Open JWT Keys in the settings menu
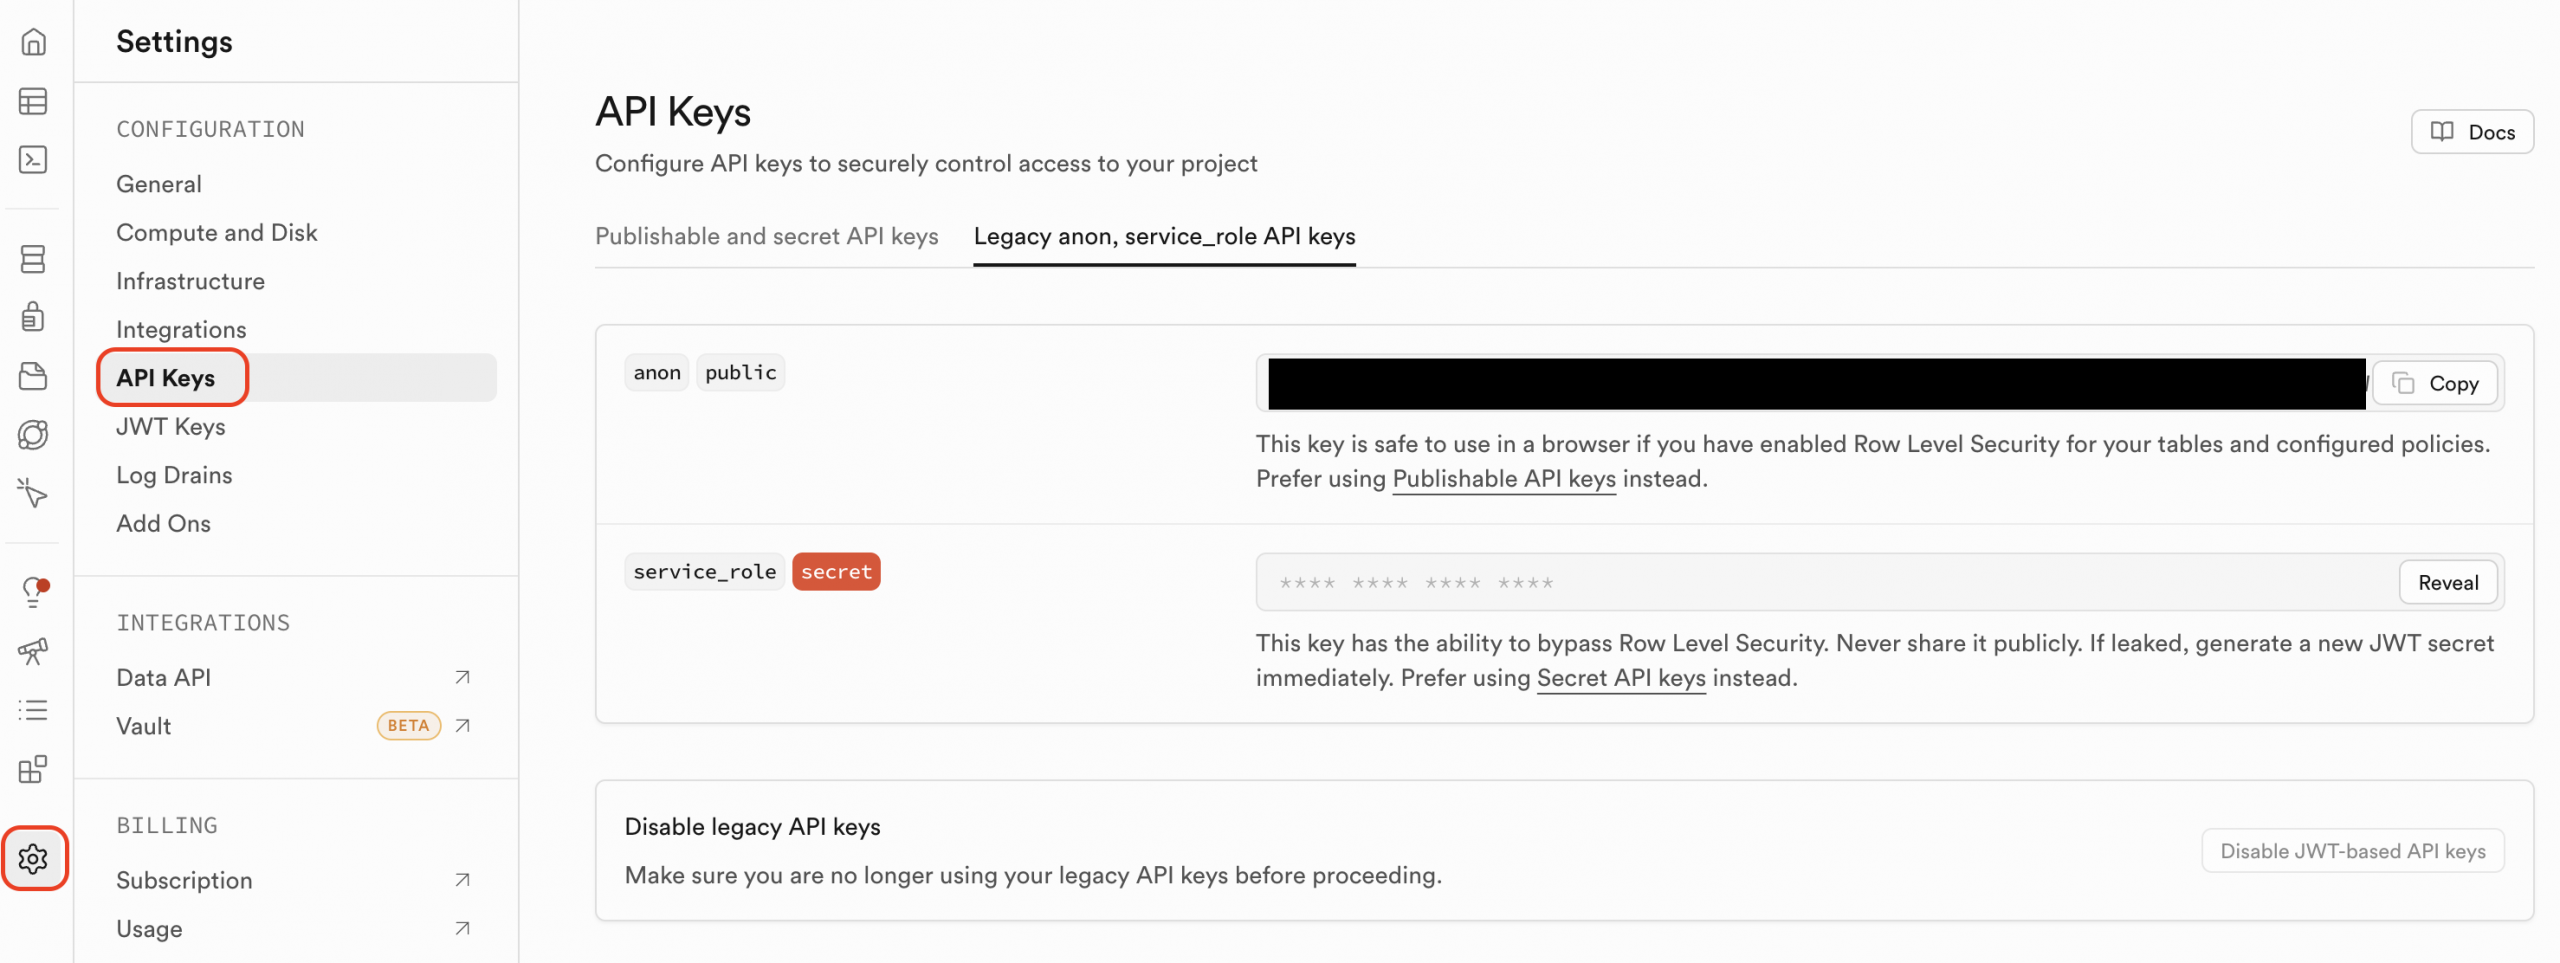This screenshot has height=963, width=2560. pyautogui.click(x=171, y=427)
